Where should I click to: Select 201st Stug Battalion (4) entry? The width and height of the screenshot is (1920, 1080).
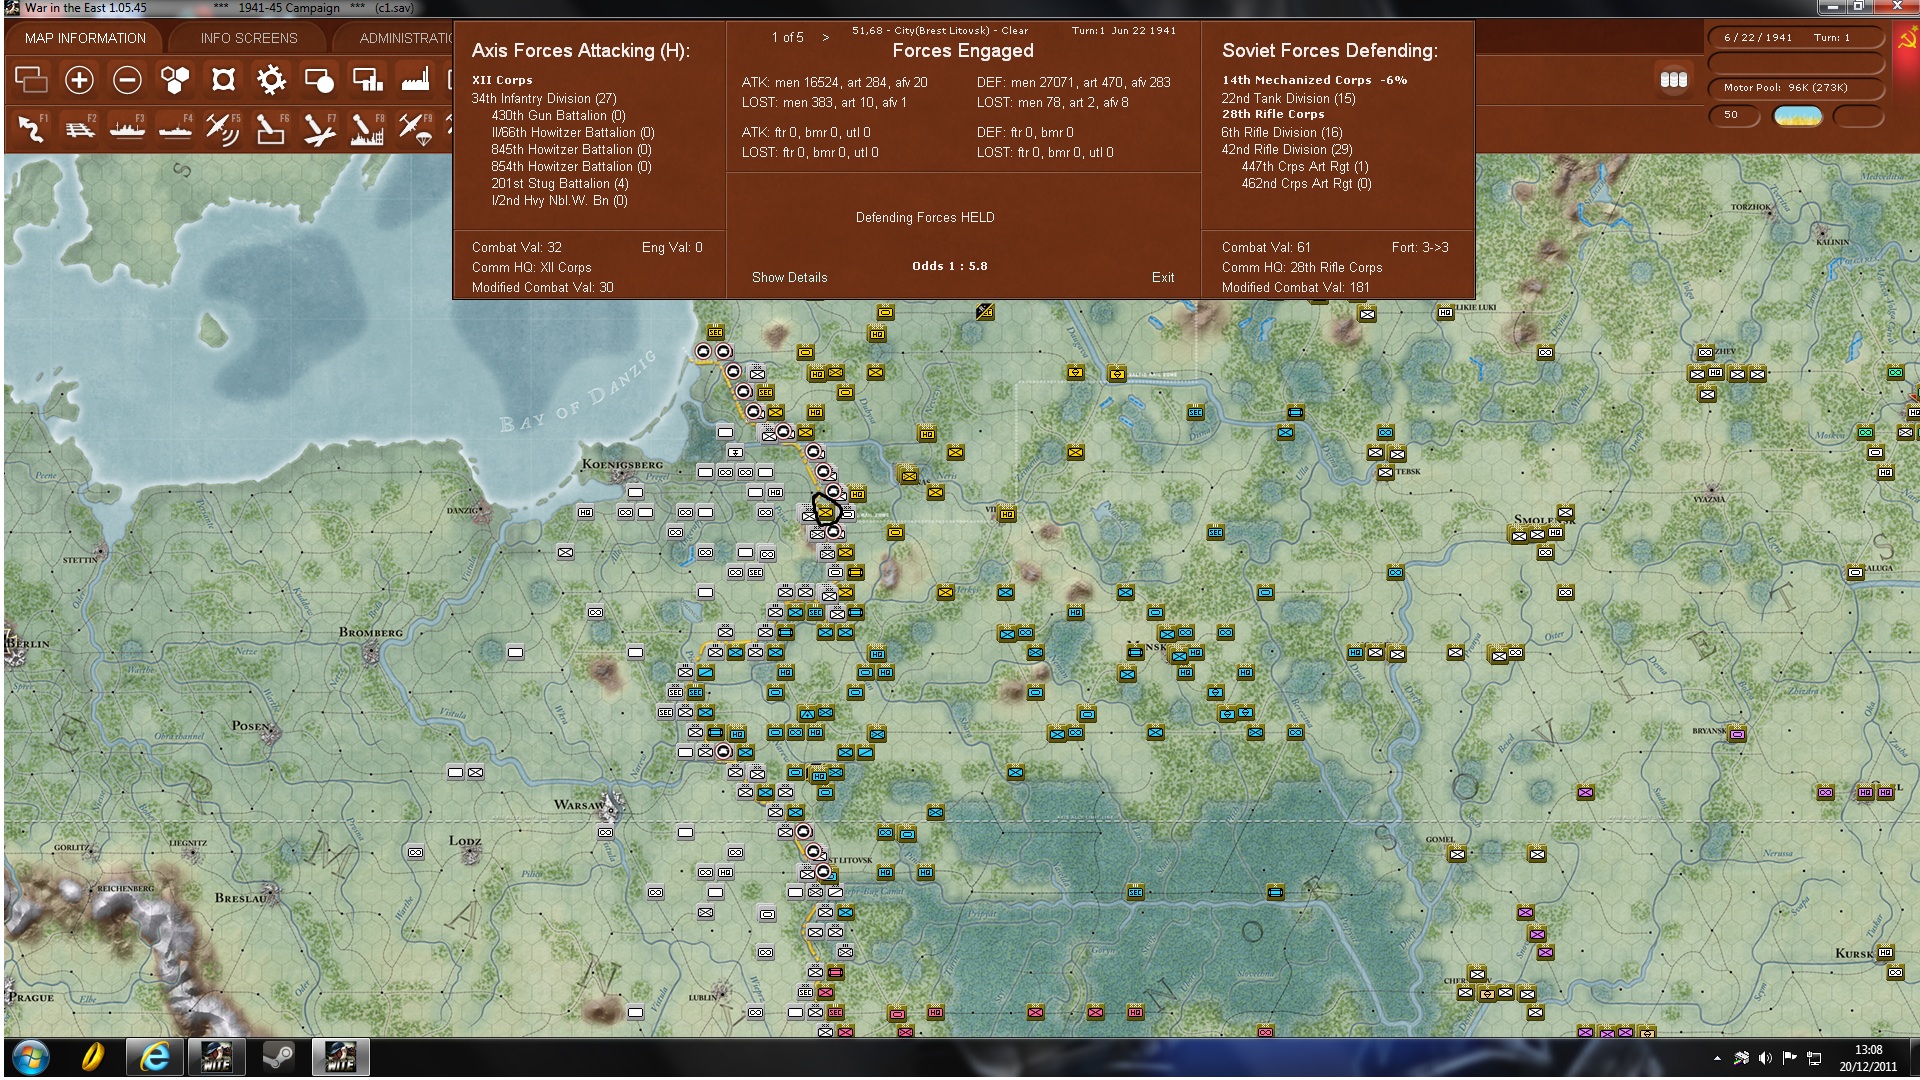(560, 183)
